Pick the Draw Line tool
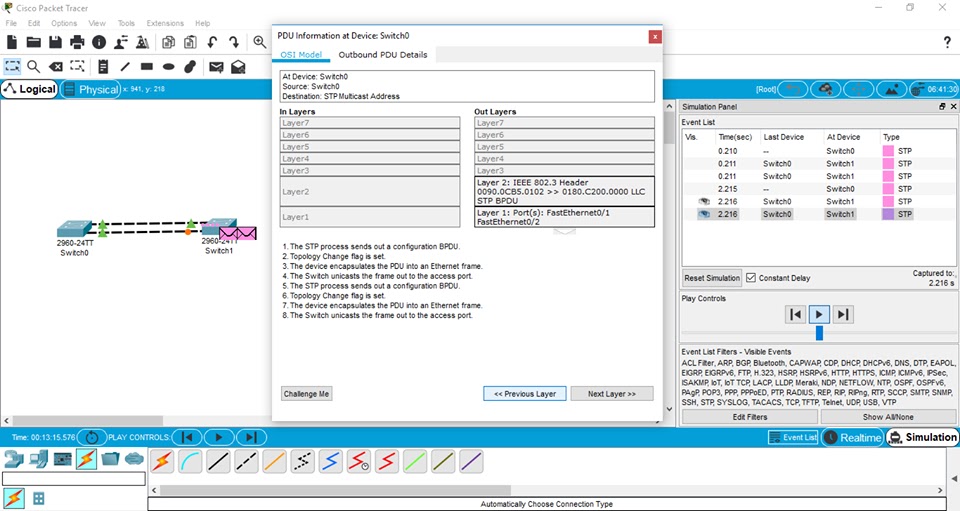The image size is (960, 511). [x=125, y=67]
